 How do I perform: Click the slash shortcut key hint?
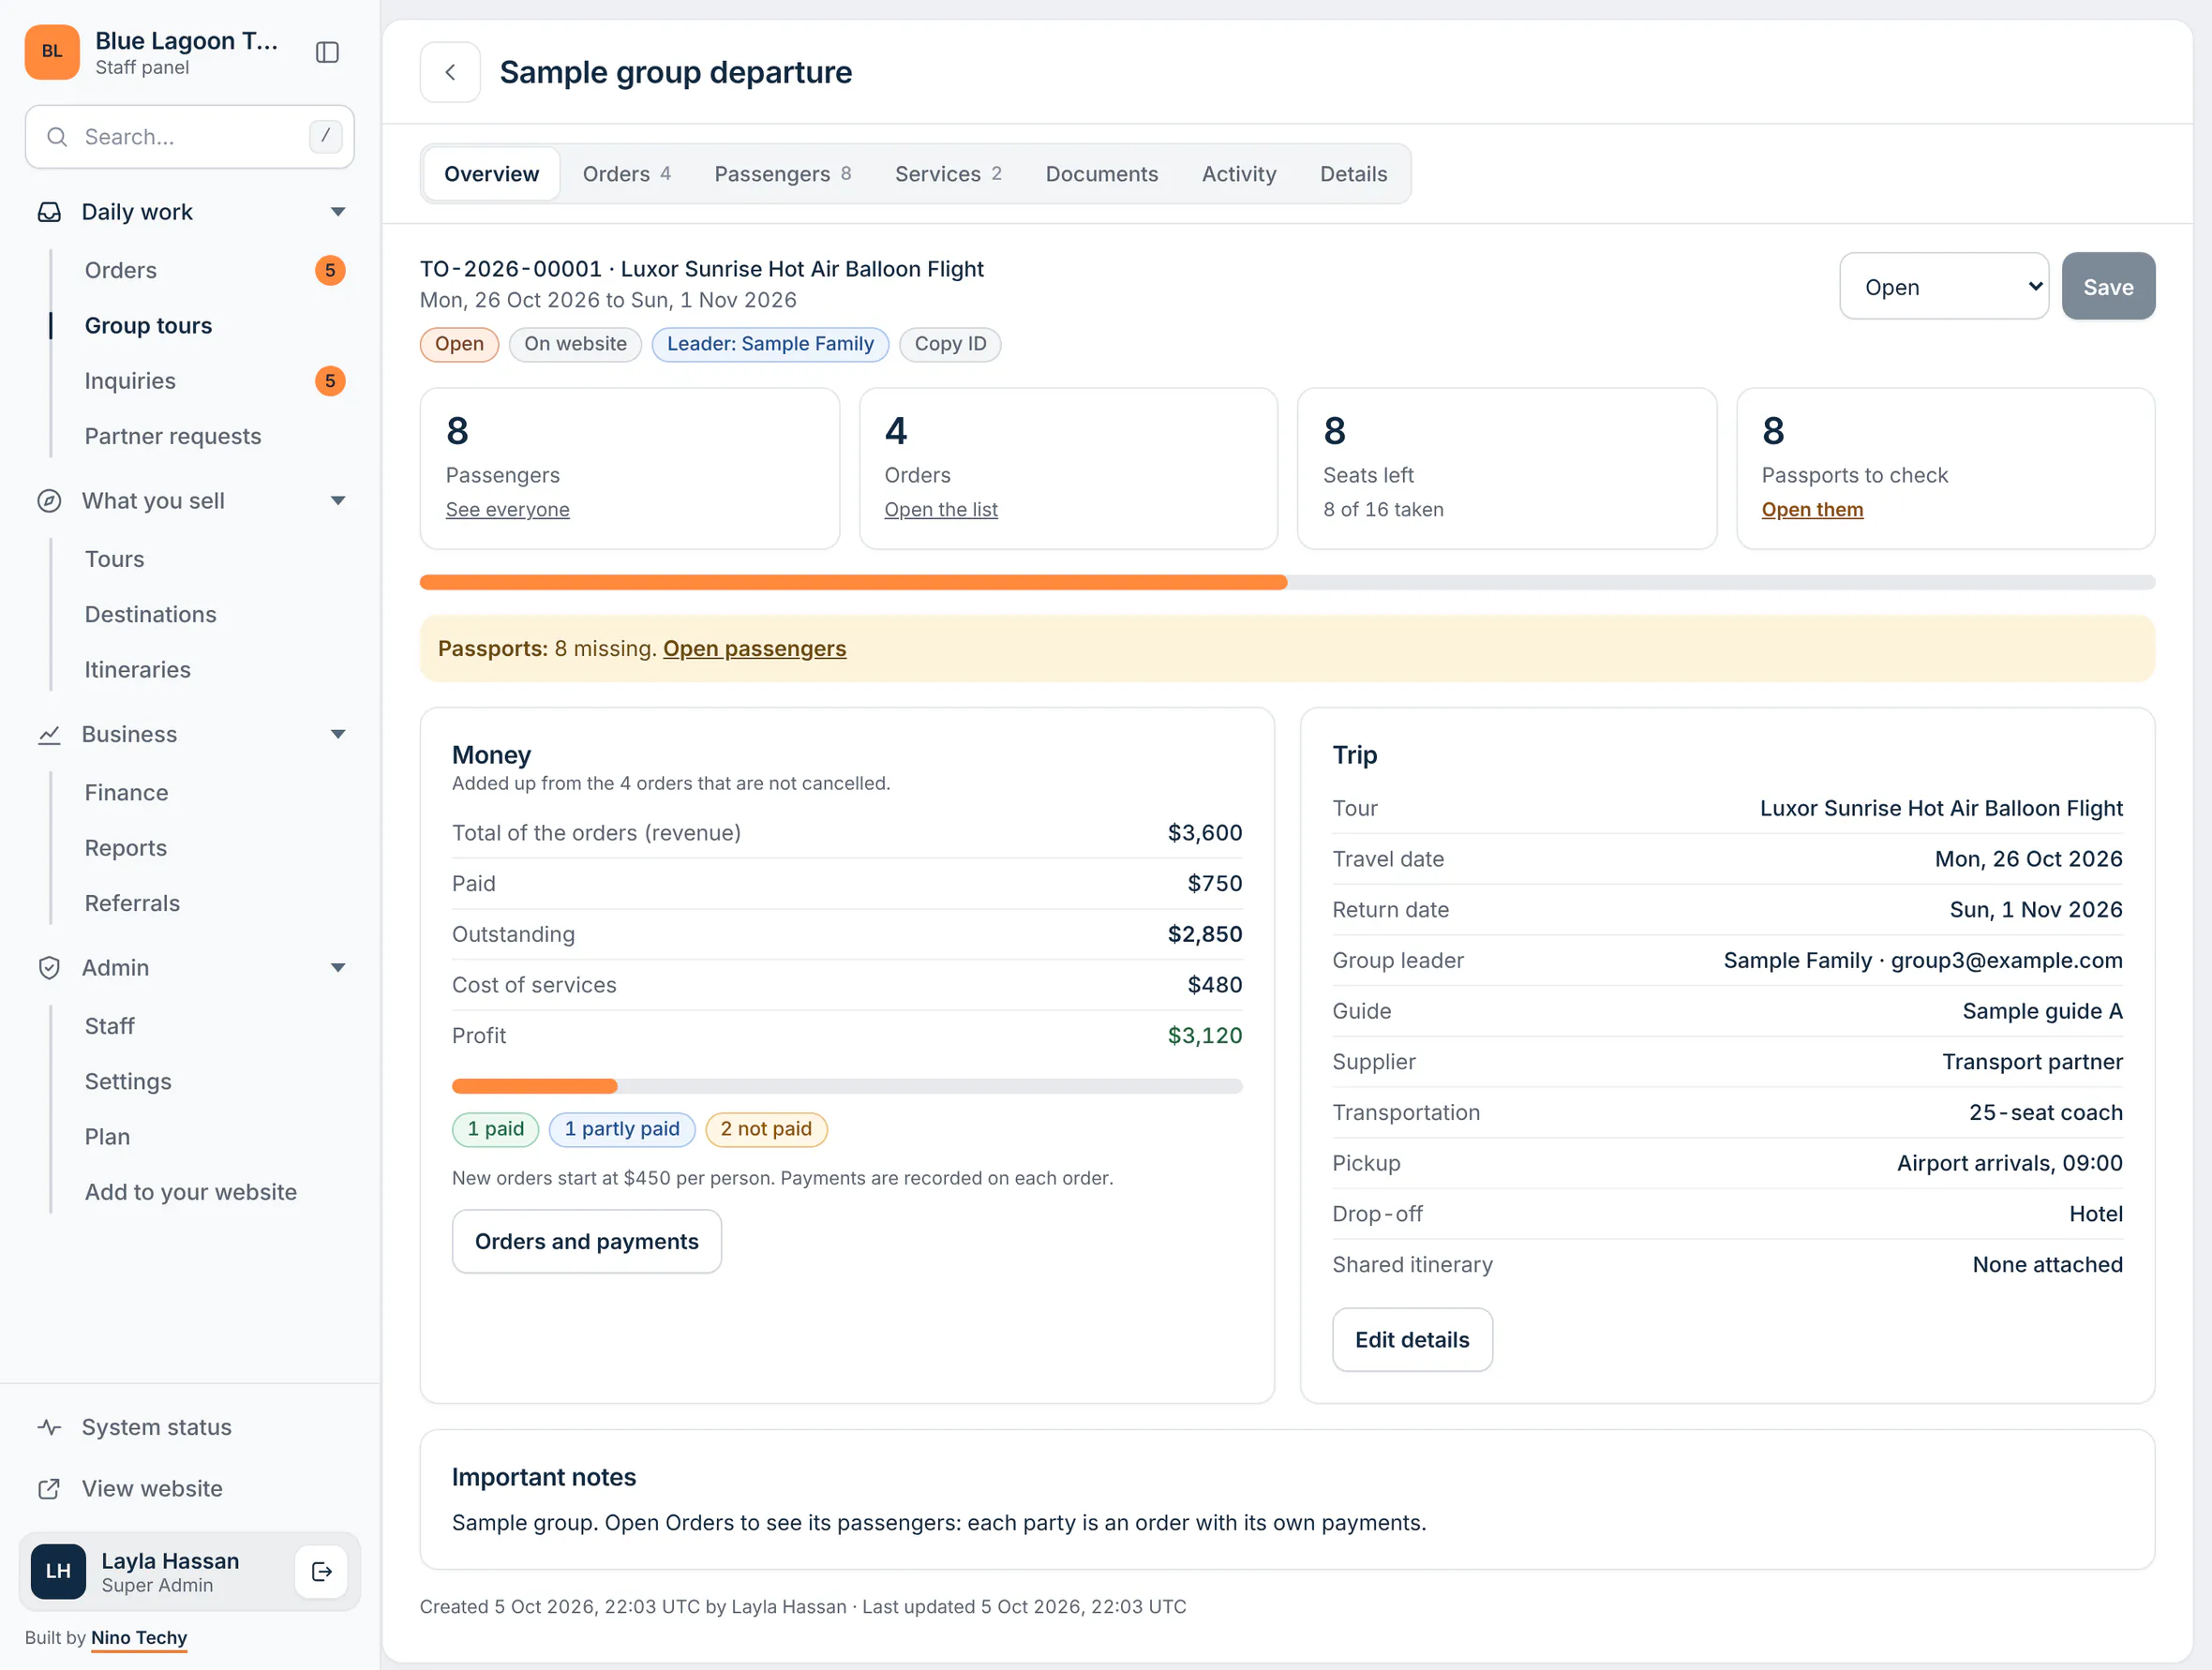[x=325, y=137]
